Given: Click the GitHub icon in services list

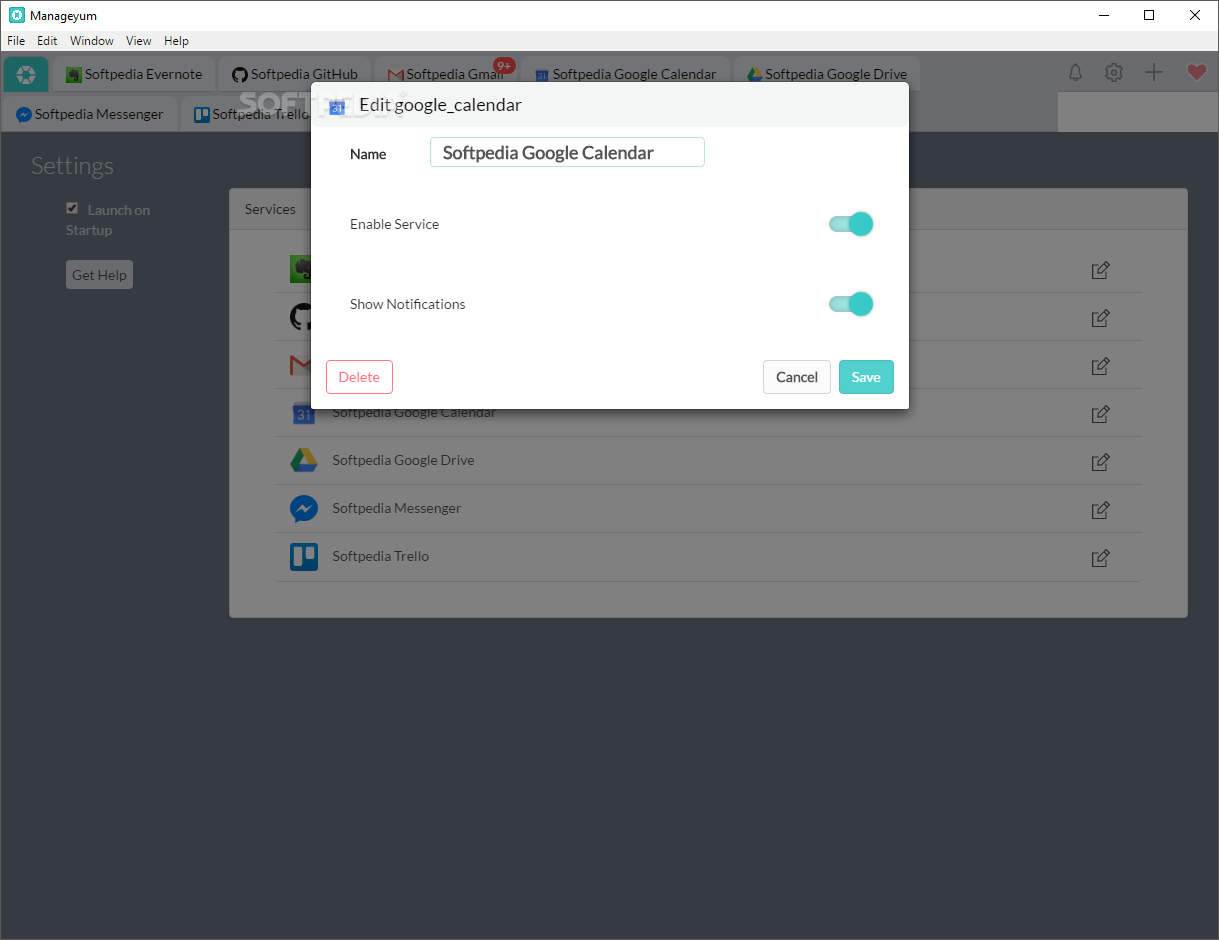Looking at the screenshot, I should [300, 318].
